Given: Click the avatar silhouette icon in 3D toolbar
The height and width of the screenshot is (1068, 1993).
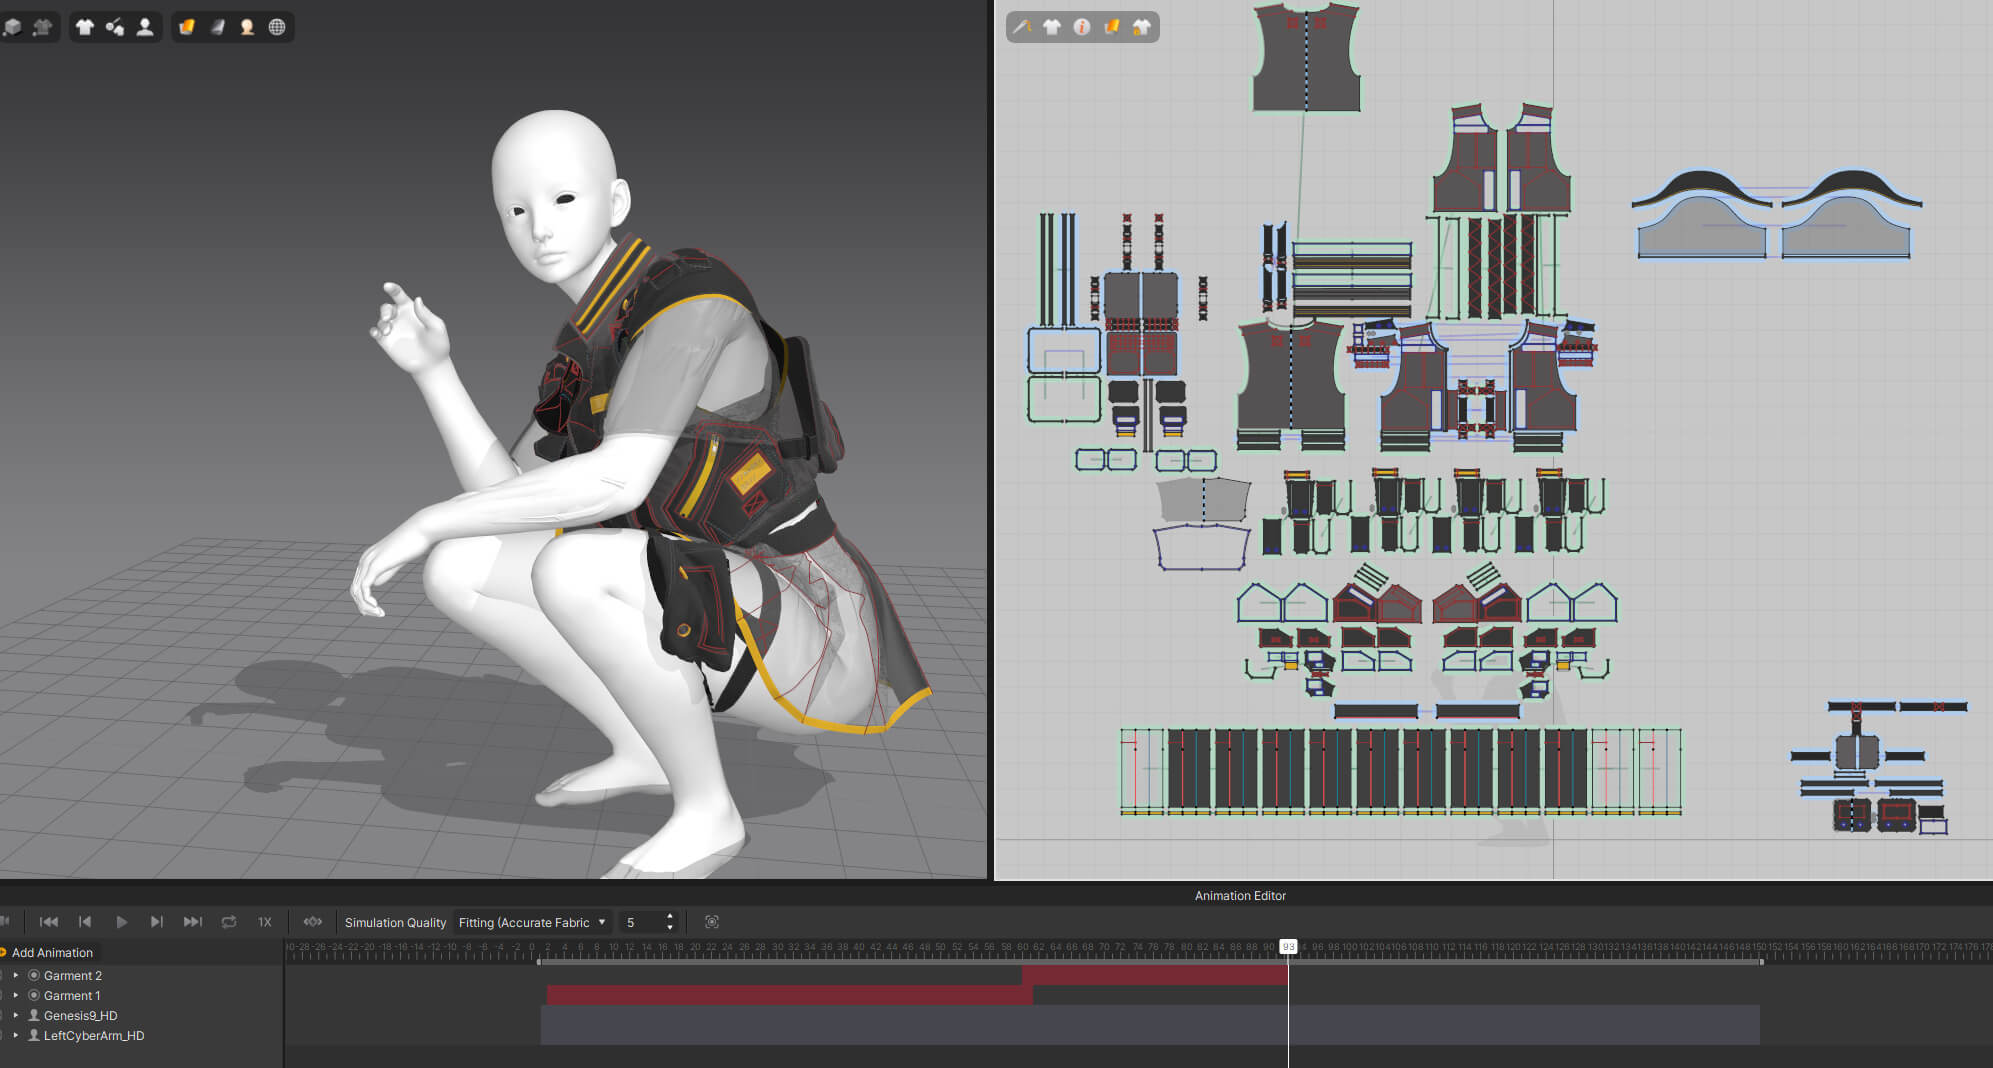Looking at the screenshot, I should click(145, 27).
